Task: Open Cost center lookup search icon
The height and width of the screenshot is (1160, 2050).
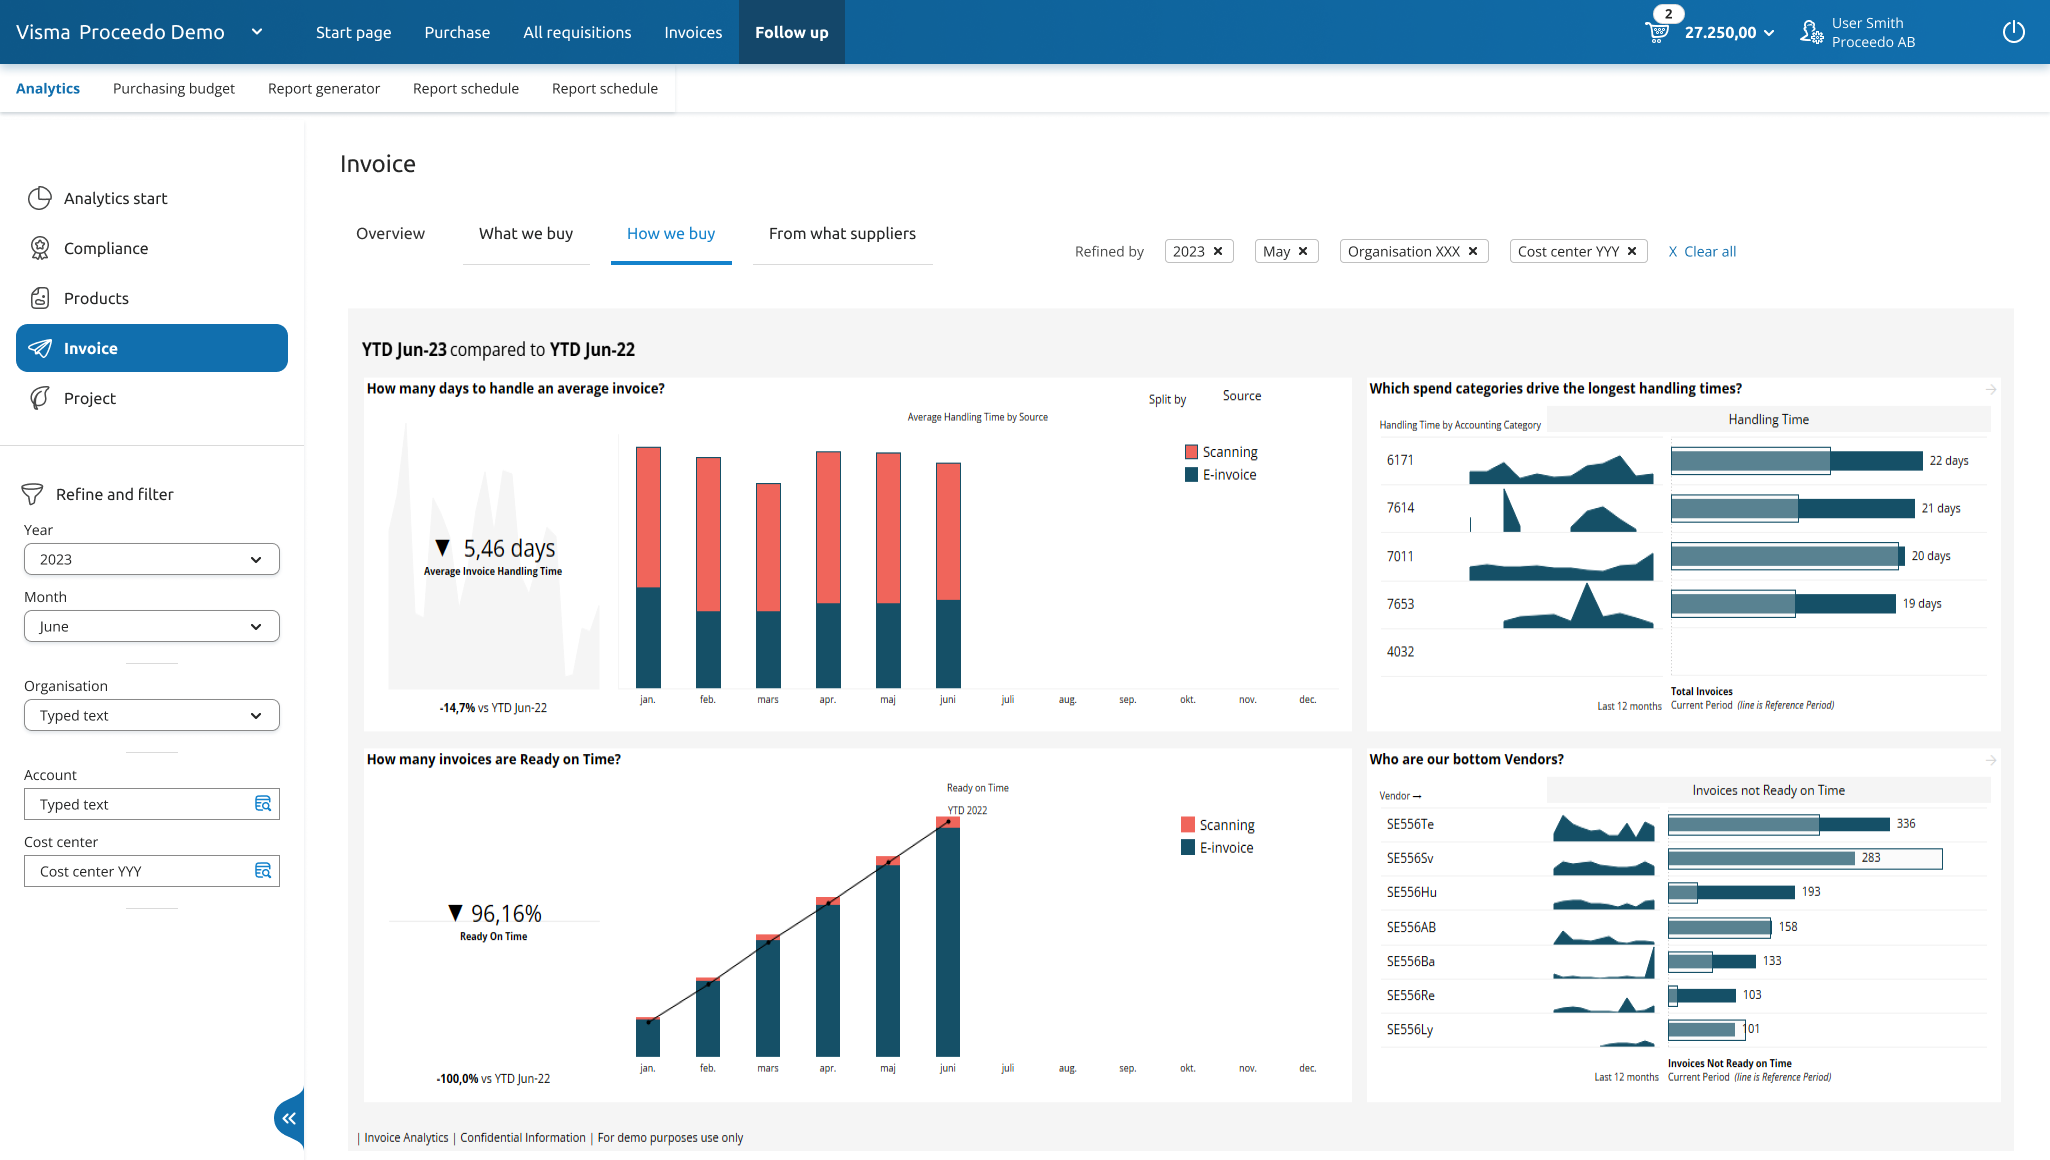Action: (x=262, y=871)
